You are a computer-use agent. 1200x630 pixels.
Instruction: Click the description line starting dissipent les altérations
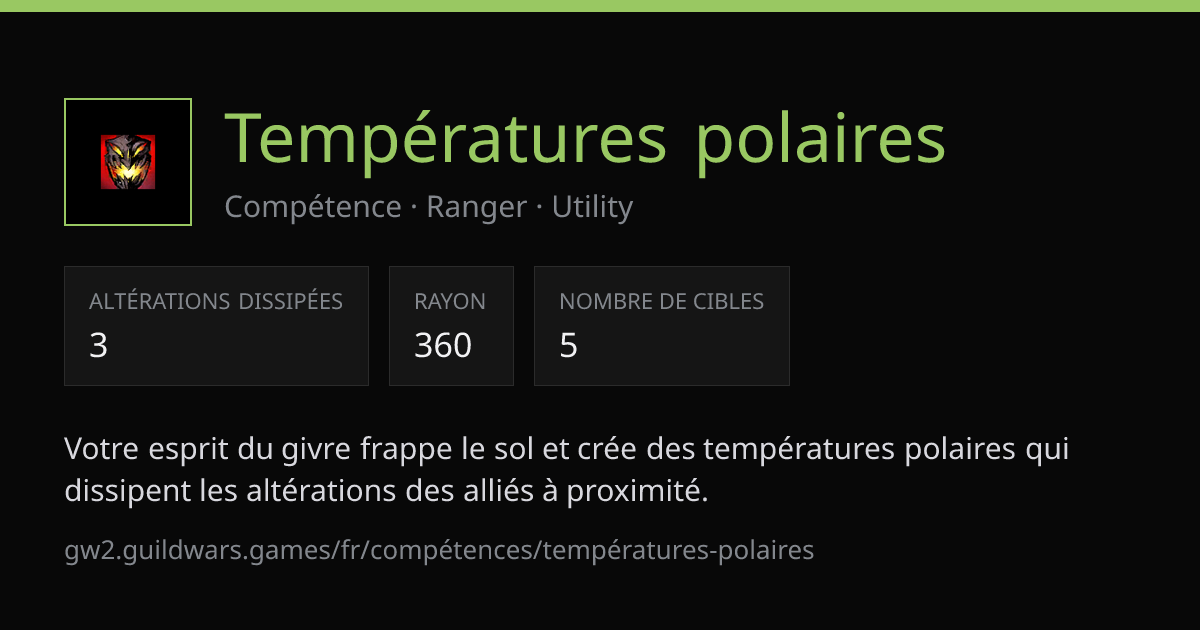[386, 491]
